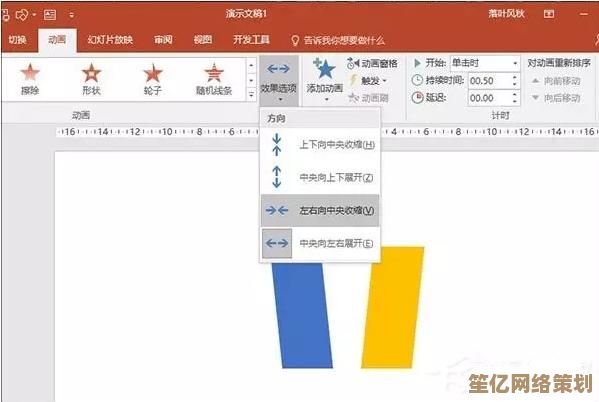Click 向后移动 move later
The width and height of the screenshot is (599, 402).
556,98
